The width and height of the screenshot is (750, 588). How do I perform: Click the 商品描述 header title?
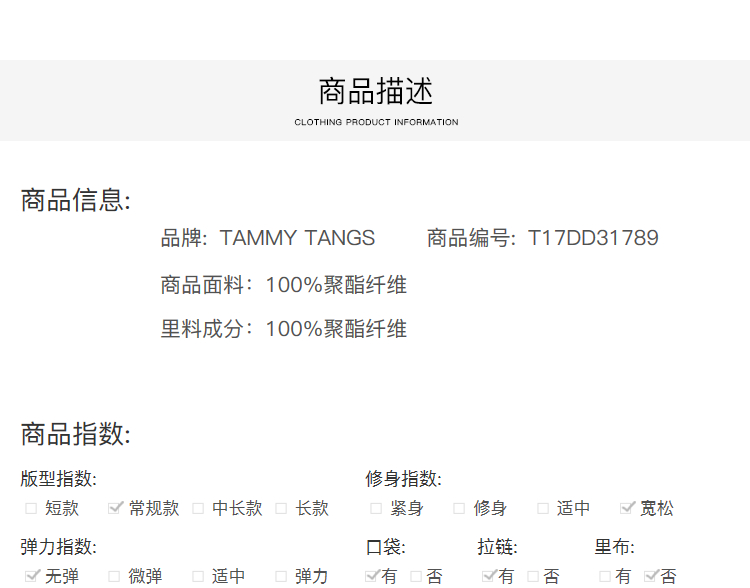coord(376,92)
